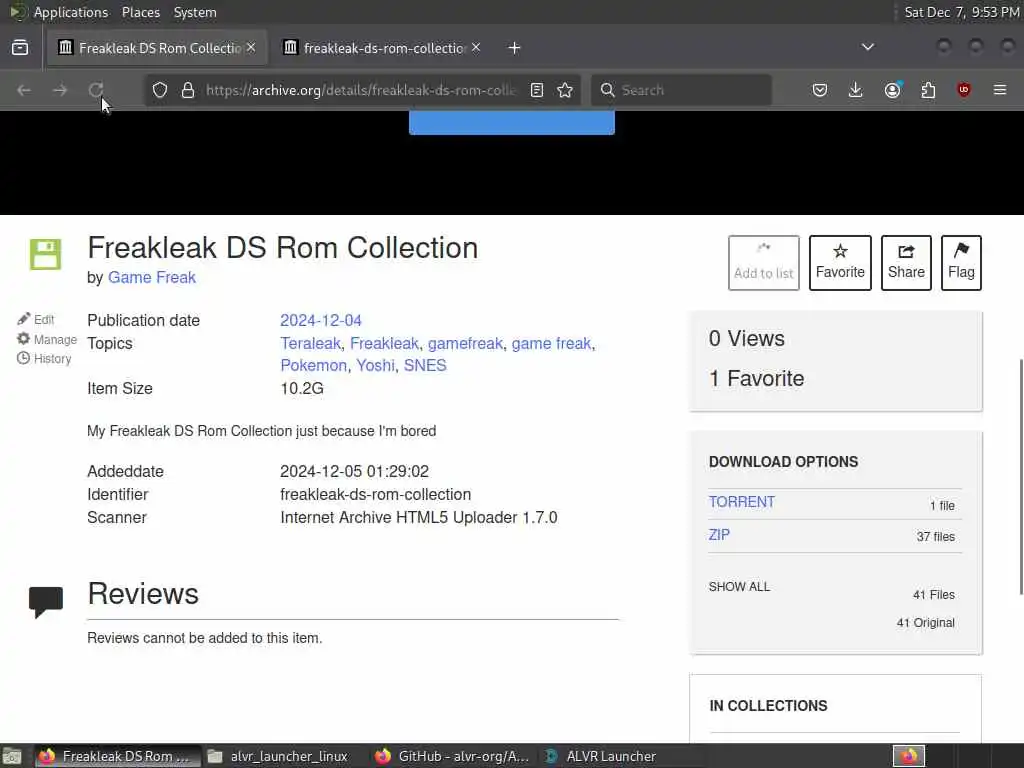Open the Teraleak topic link

(310, 344)
